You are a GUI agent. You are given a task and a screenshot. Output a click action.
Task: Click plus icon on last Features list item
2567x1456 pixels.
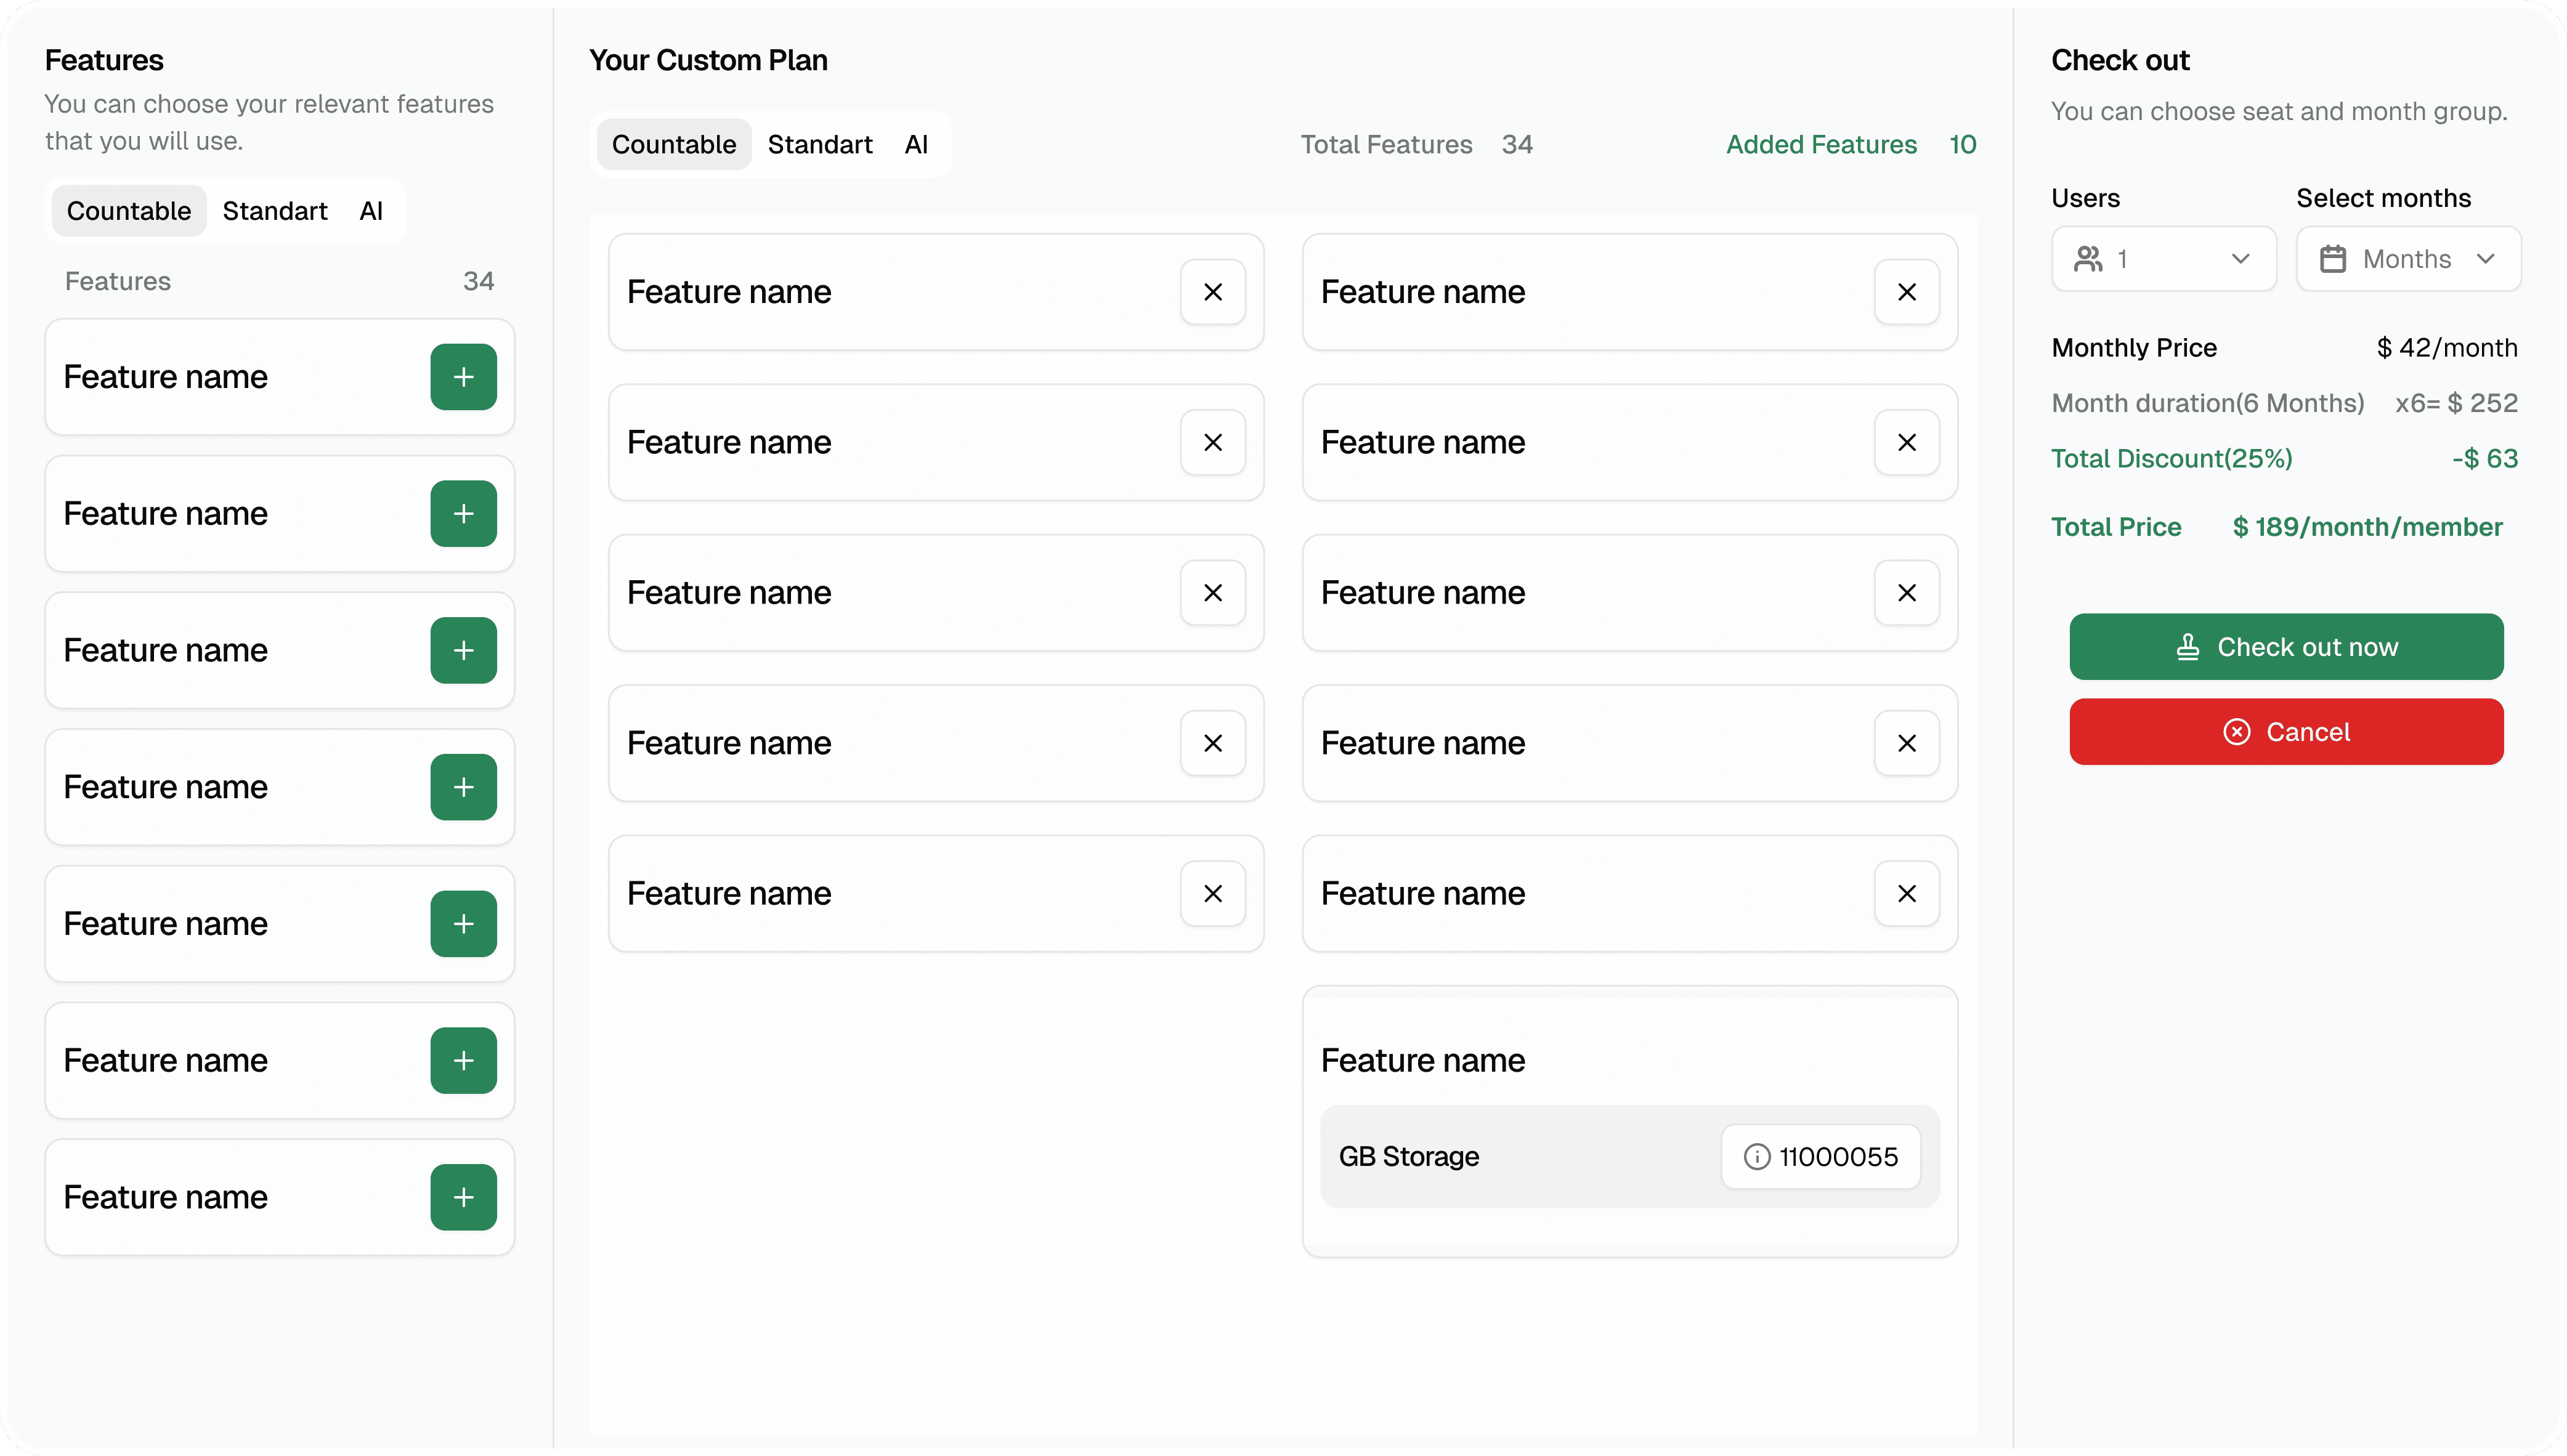pyautogui.click(x=463, y=1197)
